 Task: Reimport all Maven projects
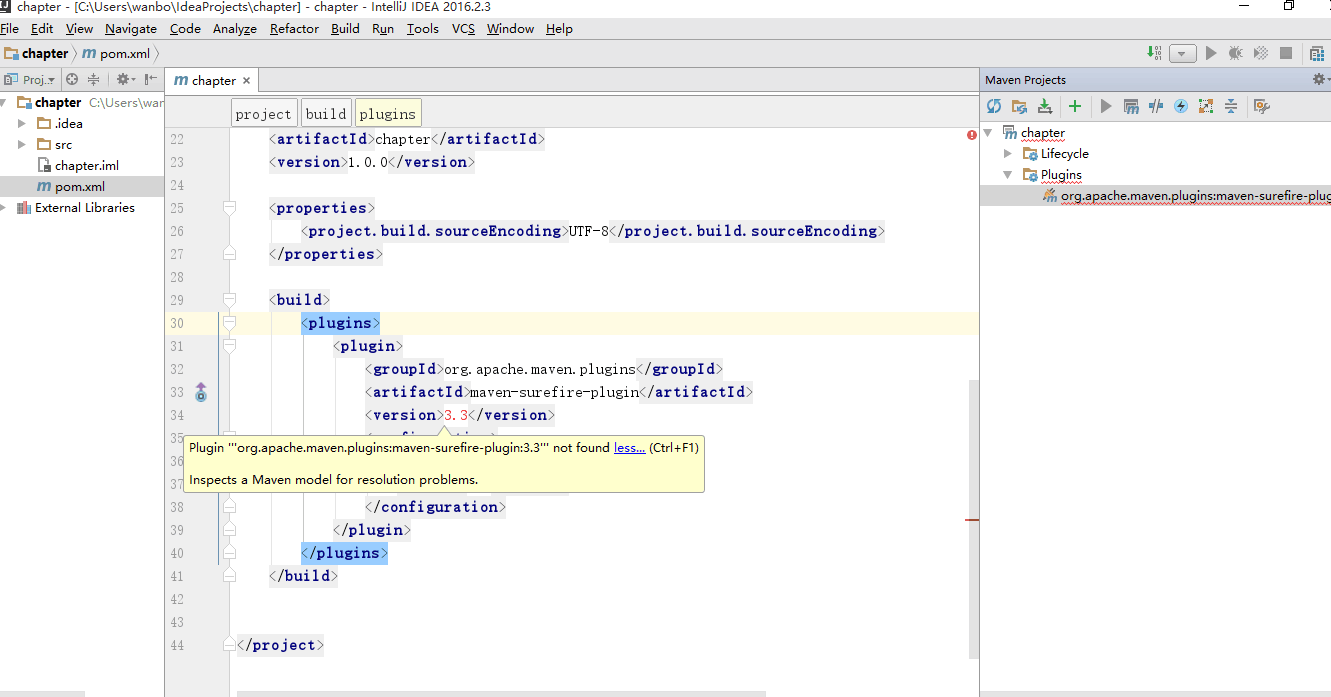tap(993, 106)
